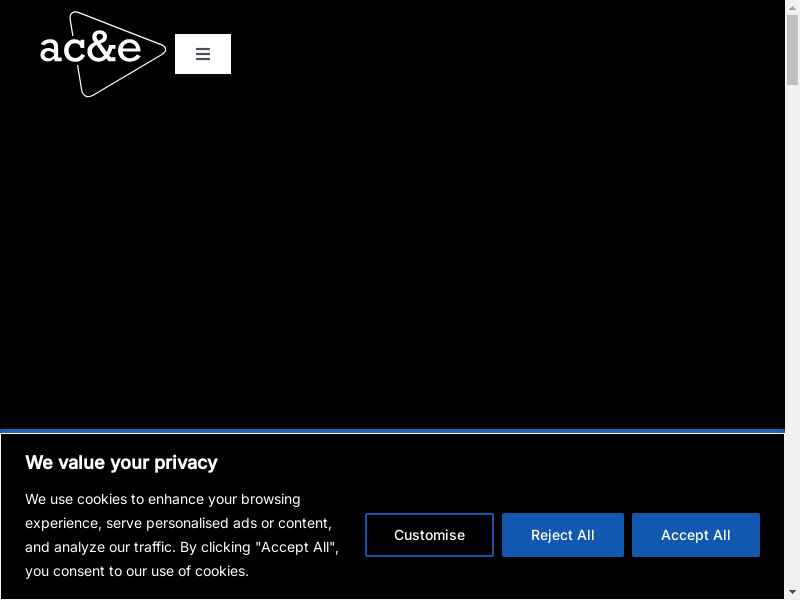Click the vertical scrollbar thumb
The height and width of the screenshot is (600, 800).
pos(792,50)
